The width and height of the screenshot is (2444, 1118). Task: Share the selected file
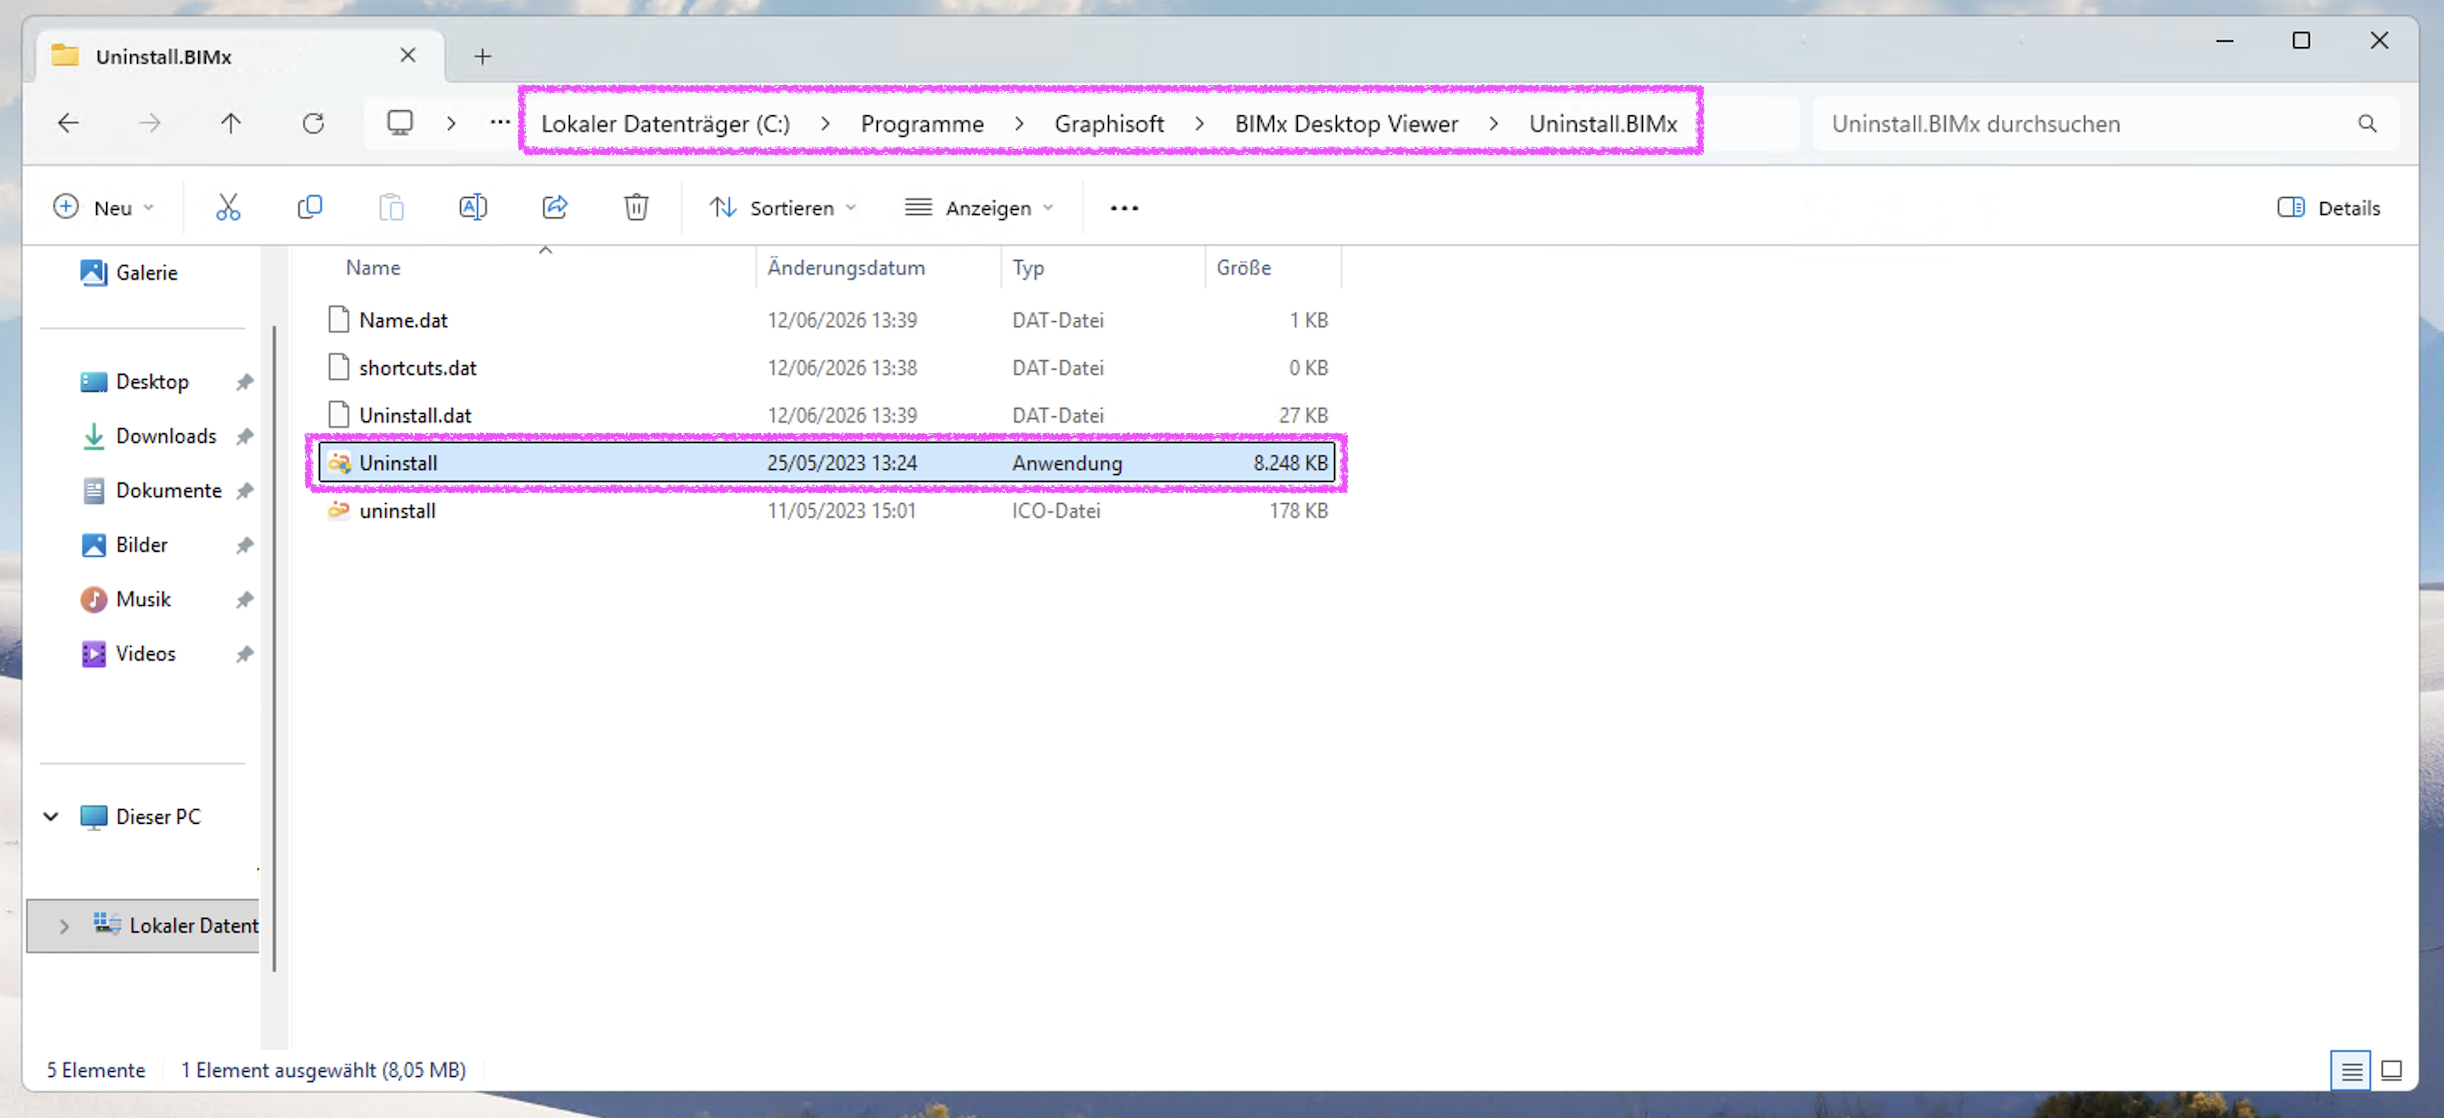[x=555, y=207]
